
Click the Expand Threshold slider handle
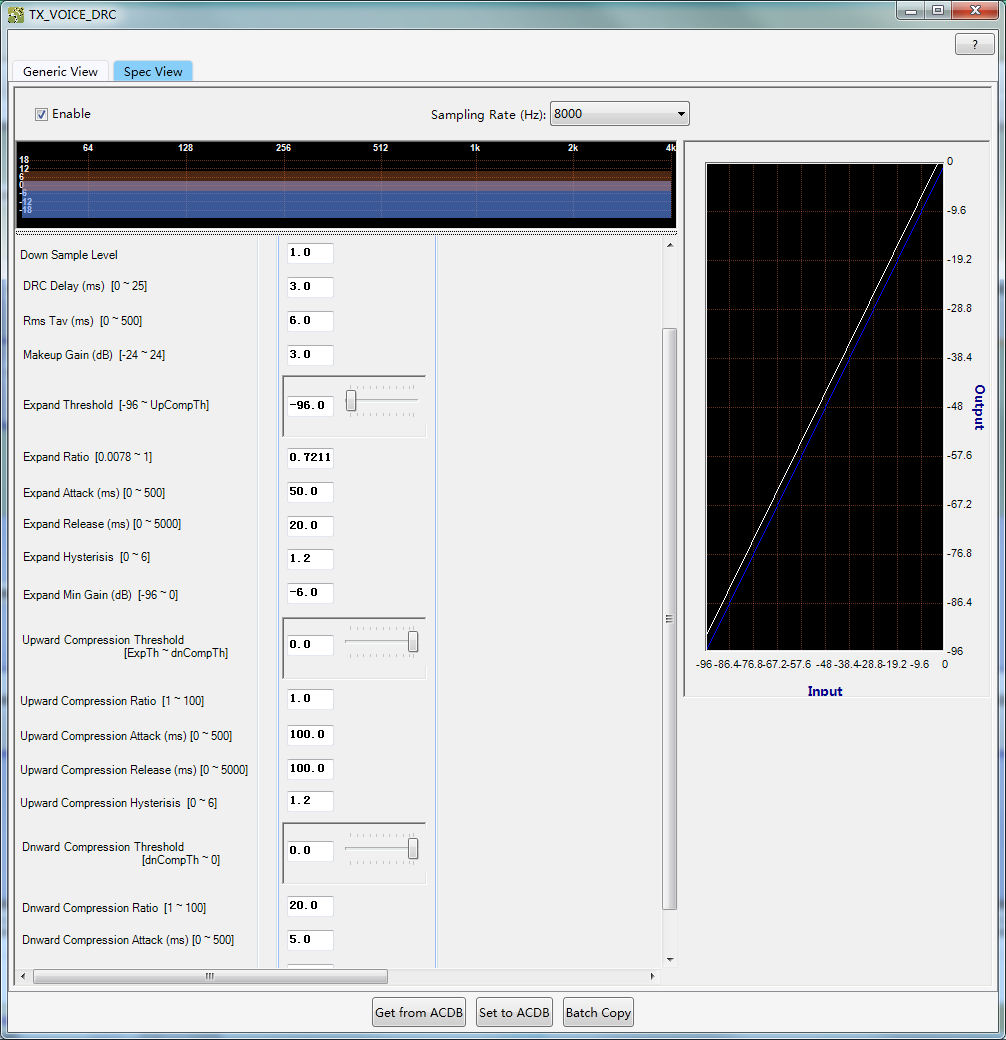point(351,401)
